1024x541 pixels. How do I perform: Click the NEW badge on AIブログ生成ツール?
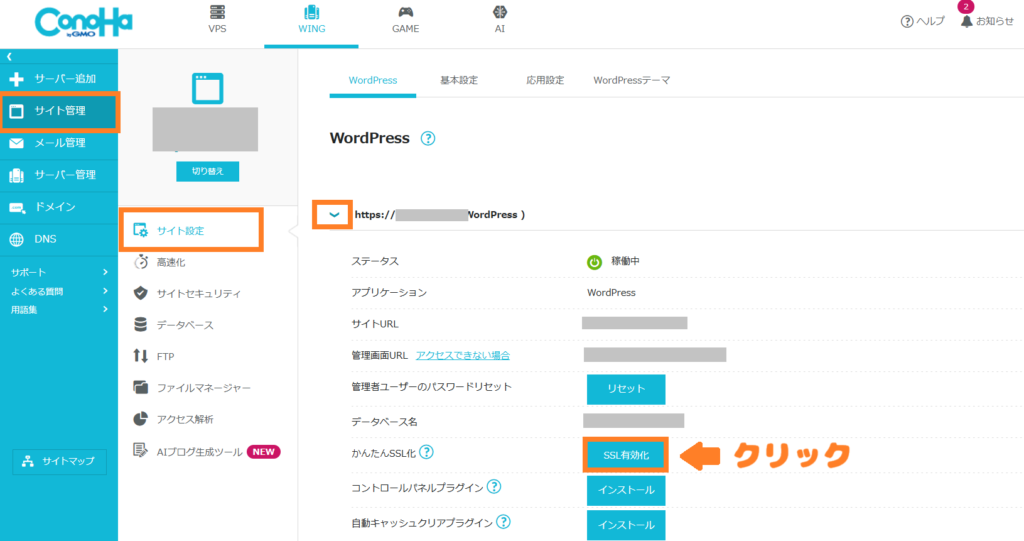click(x=264, y=451)
